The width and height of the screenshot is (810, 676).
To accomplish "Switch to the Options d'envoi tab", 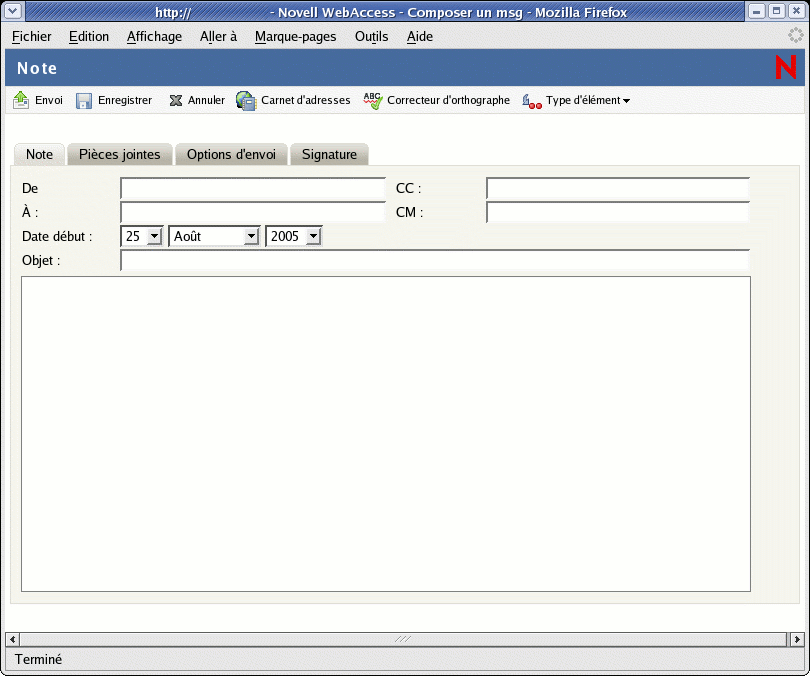I will point(231,154).
